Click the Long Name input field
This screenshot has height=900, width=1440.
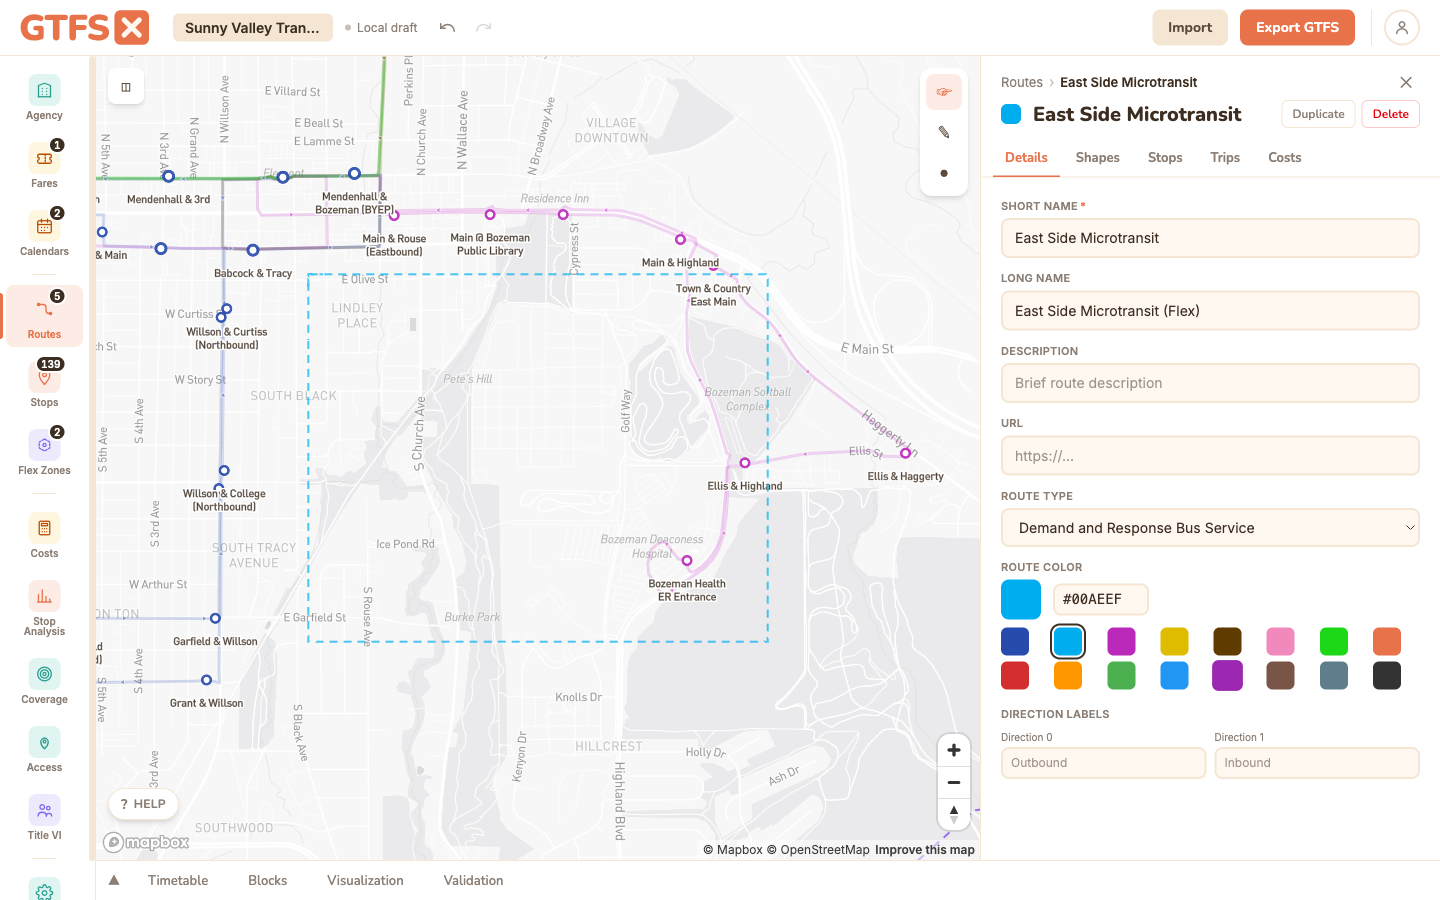(x=1210, y=311)
